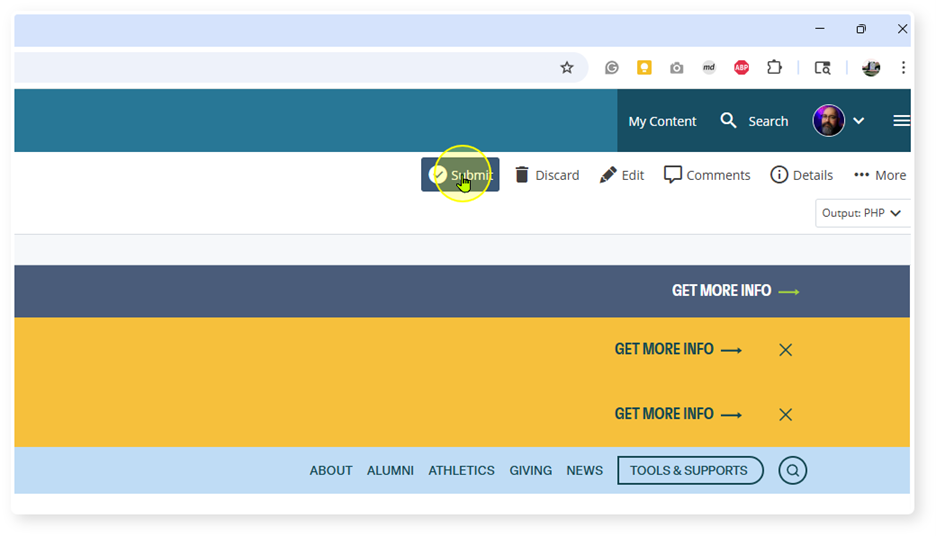Go to the Athletics nav link

click(x=461, y=470)
